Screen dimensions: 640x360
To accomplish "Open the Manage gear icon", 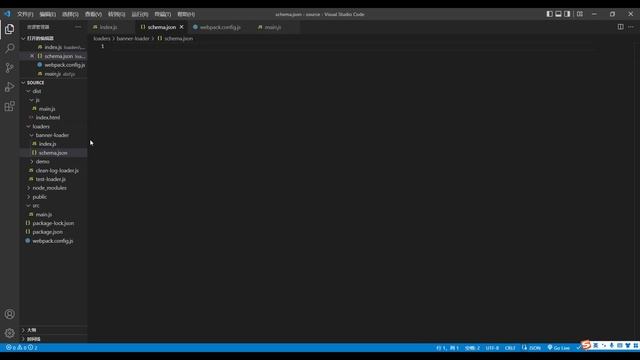I will pos(9,333).
